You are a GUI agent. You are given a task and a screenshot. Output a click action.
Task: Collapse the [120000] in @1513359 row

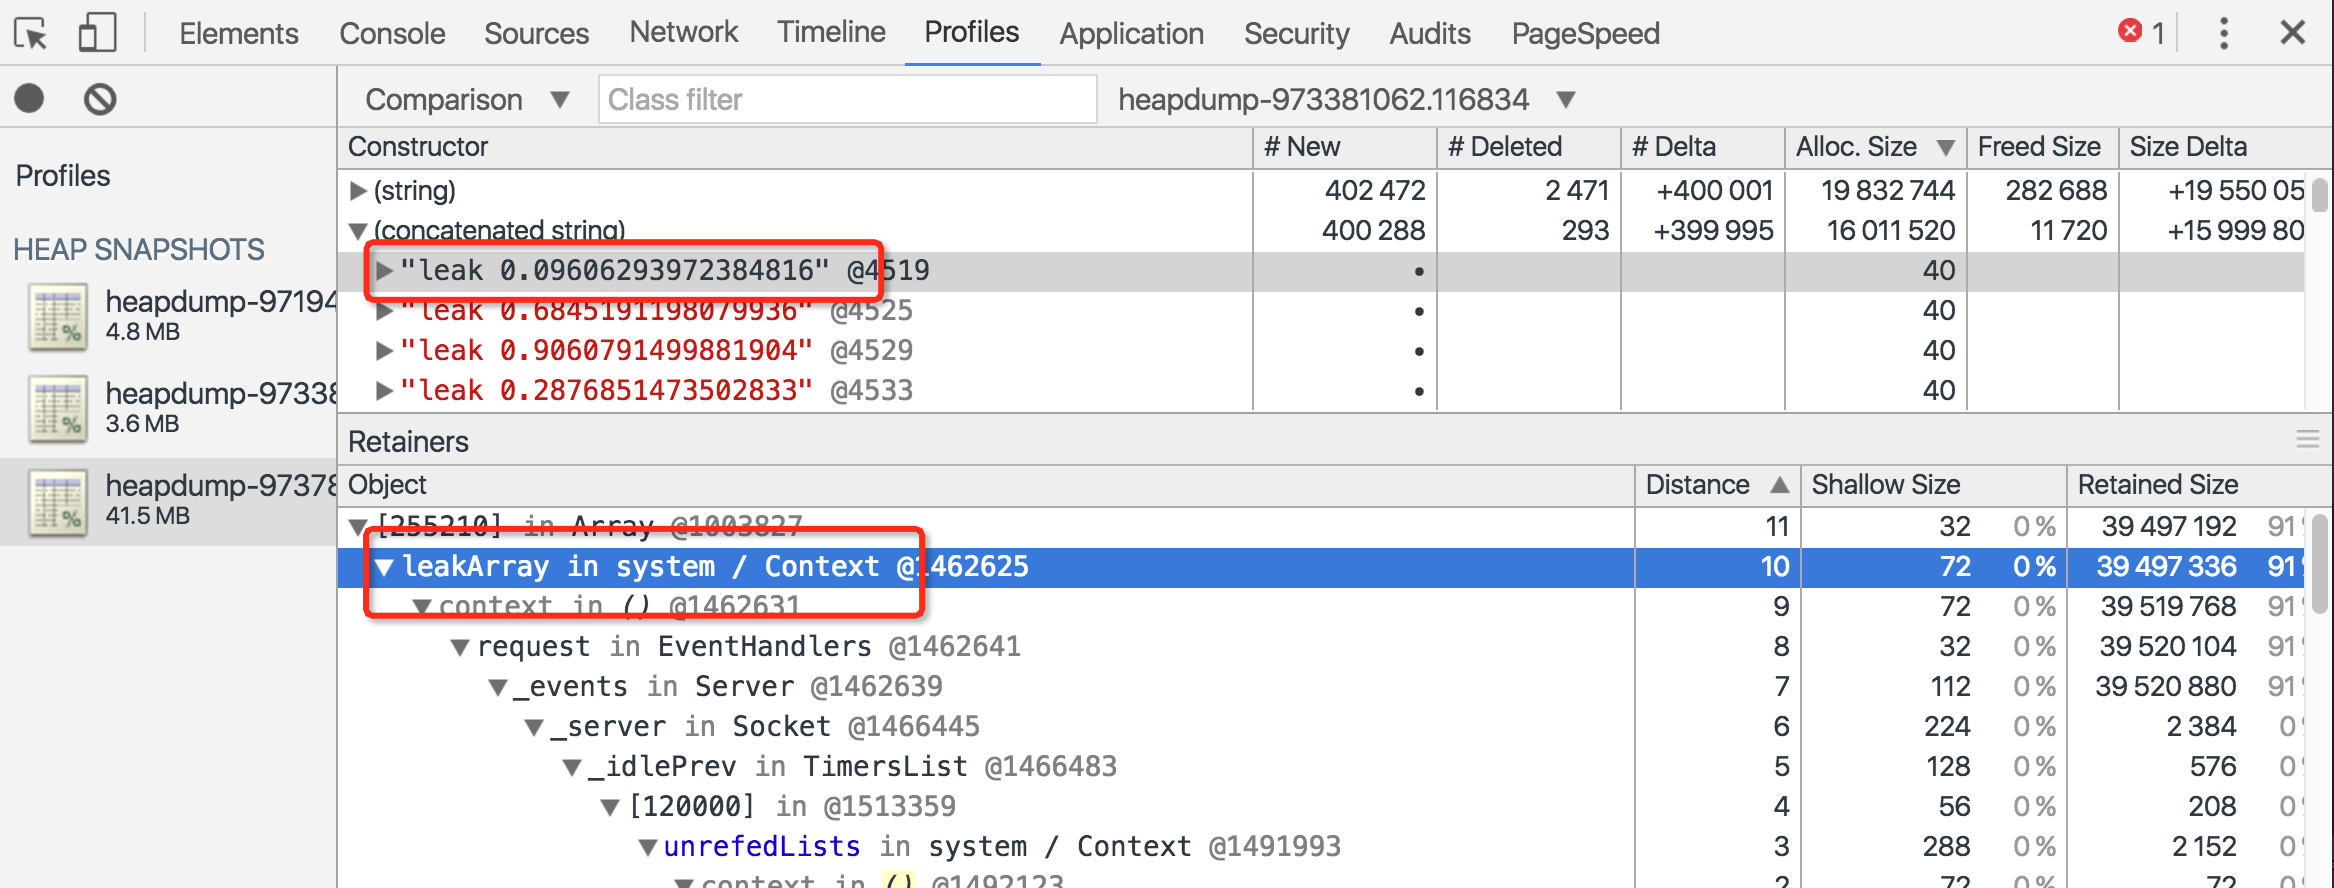(x=610, y=807)
